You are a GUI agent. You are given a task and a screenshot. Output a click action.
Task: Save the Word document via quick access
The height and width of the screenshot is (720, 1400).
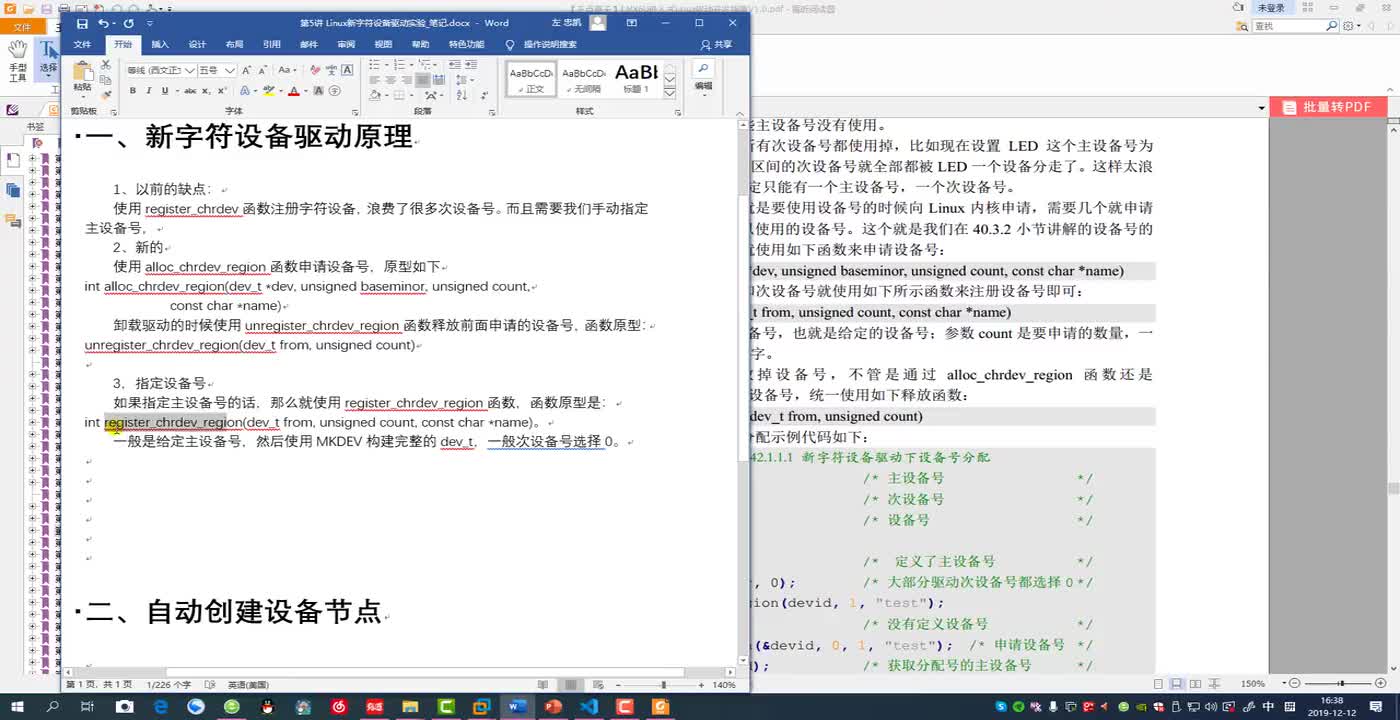point(82,23)
